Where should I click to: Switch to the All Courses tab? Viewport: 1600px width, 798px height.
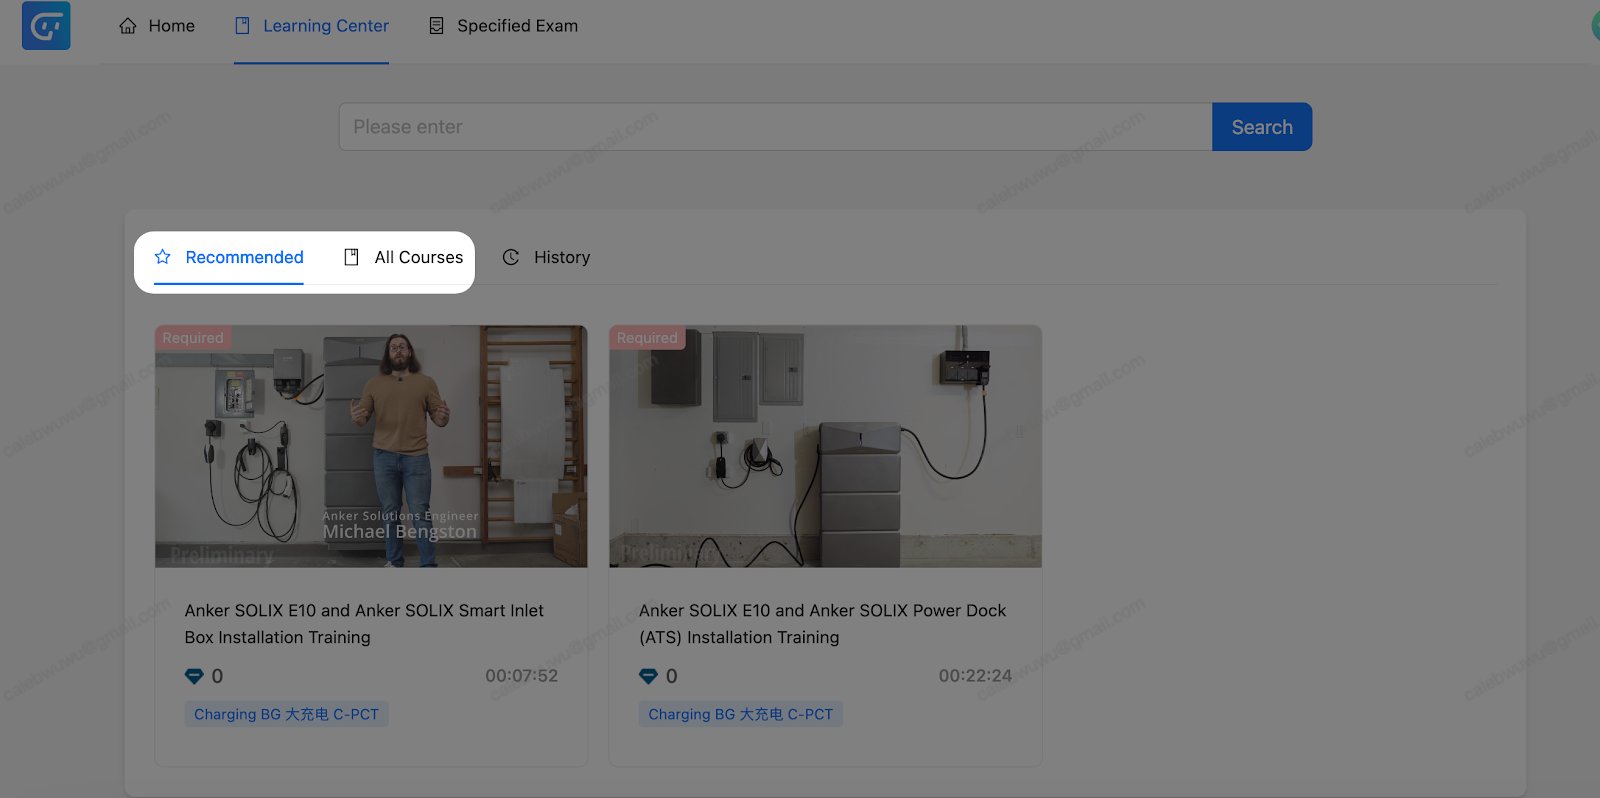click(x=418, y=257)
